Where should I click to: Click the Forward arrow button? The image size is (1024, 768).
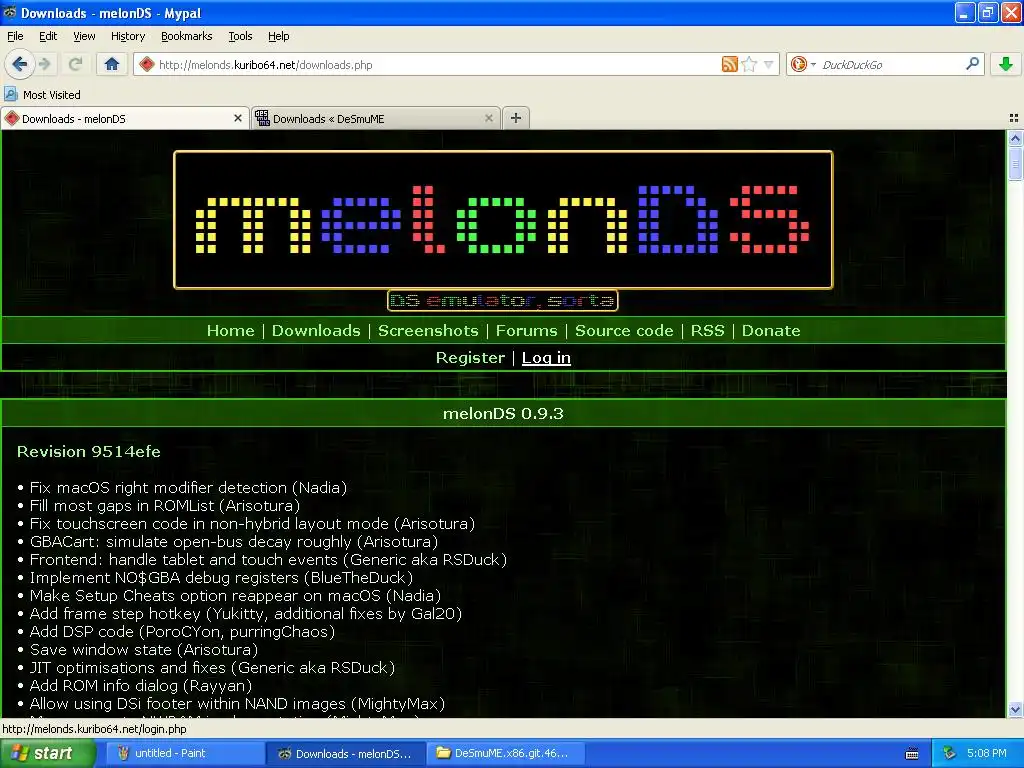(45, 64)
